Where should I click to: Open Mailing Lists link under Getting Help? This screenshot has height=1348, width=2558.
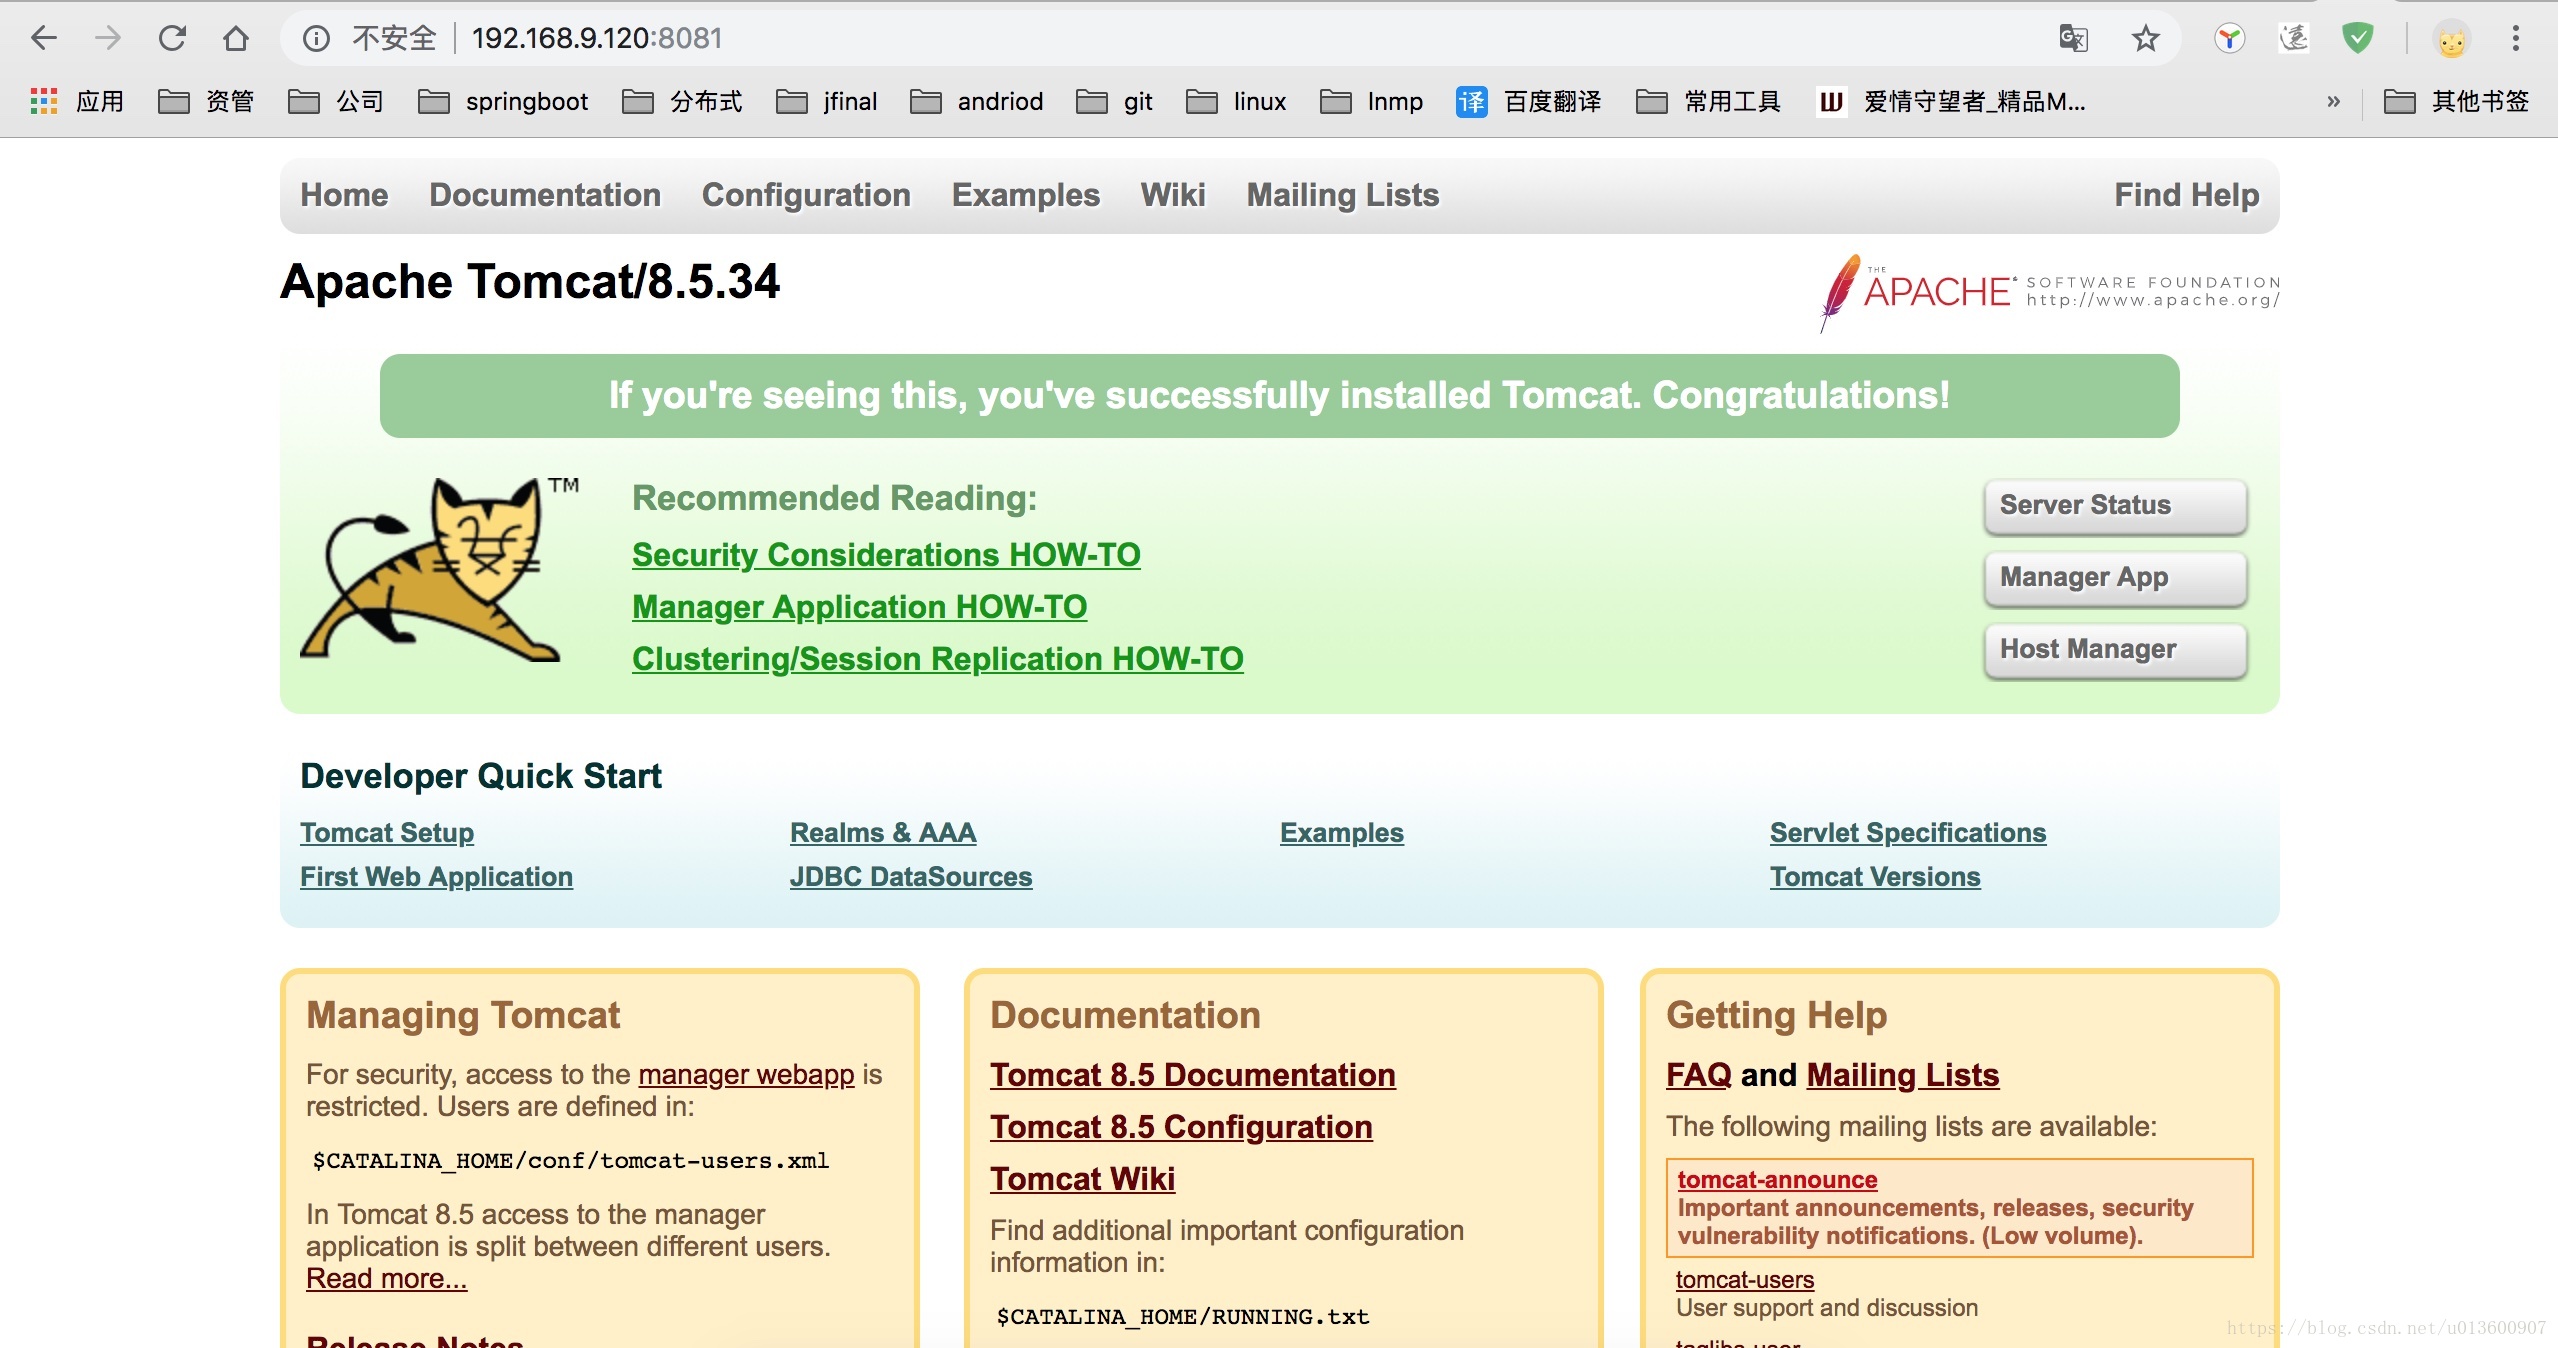pos(1902,1075)
